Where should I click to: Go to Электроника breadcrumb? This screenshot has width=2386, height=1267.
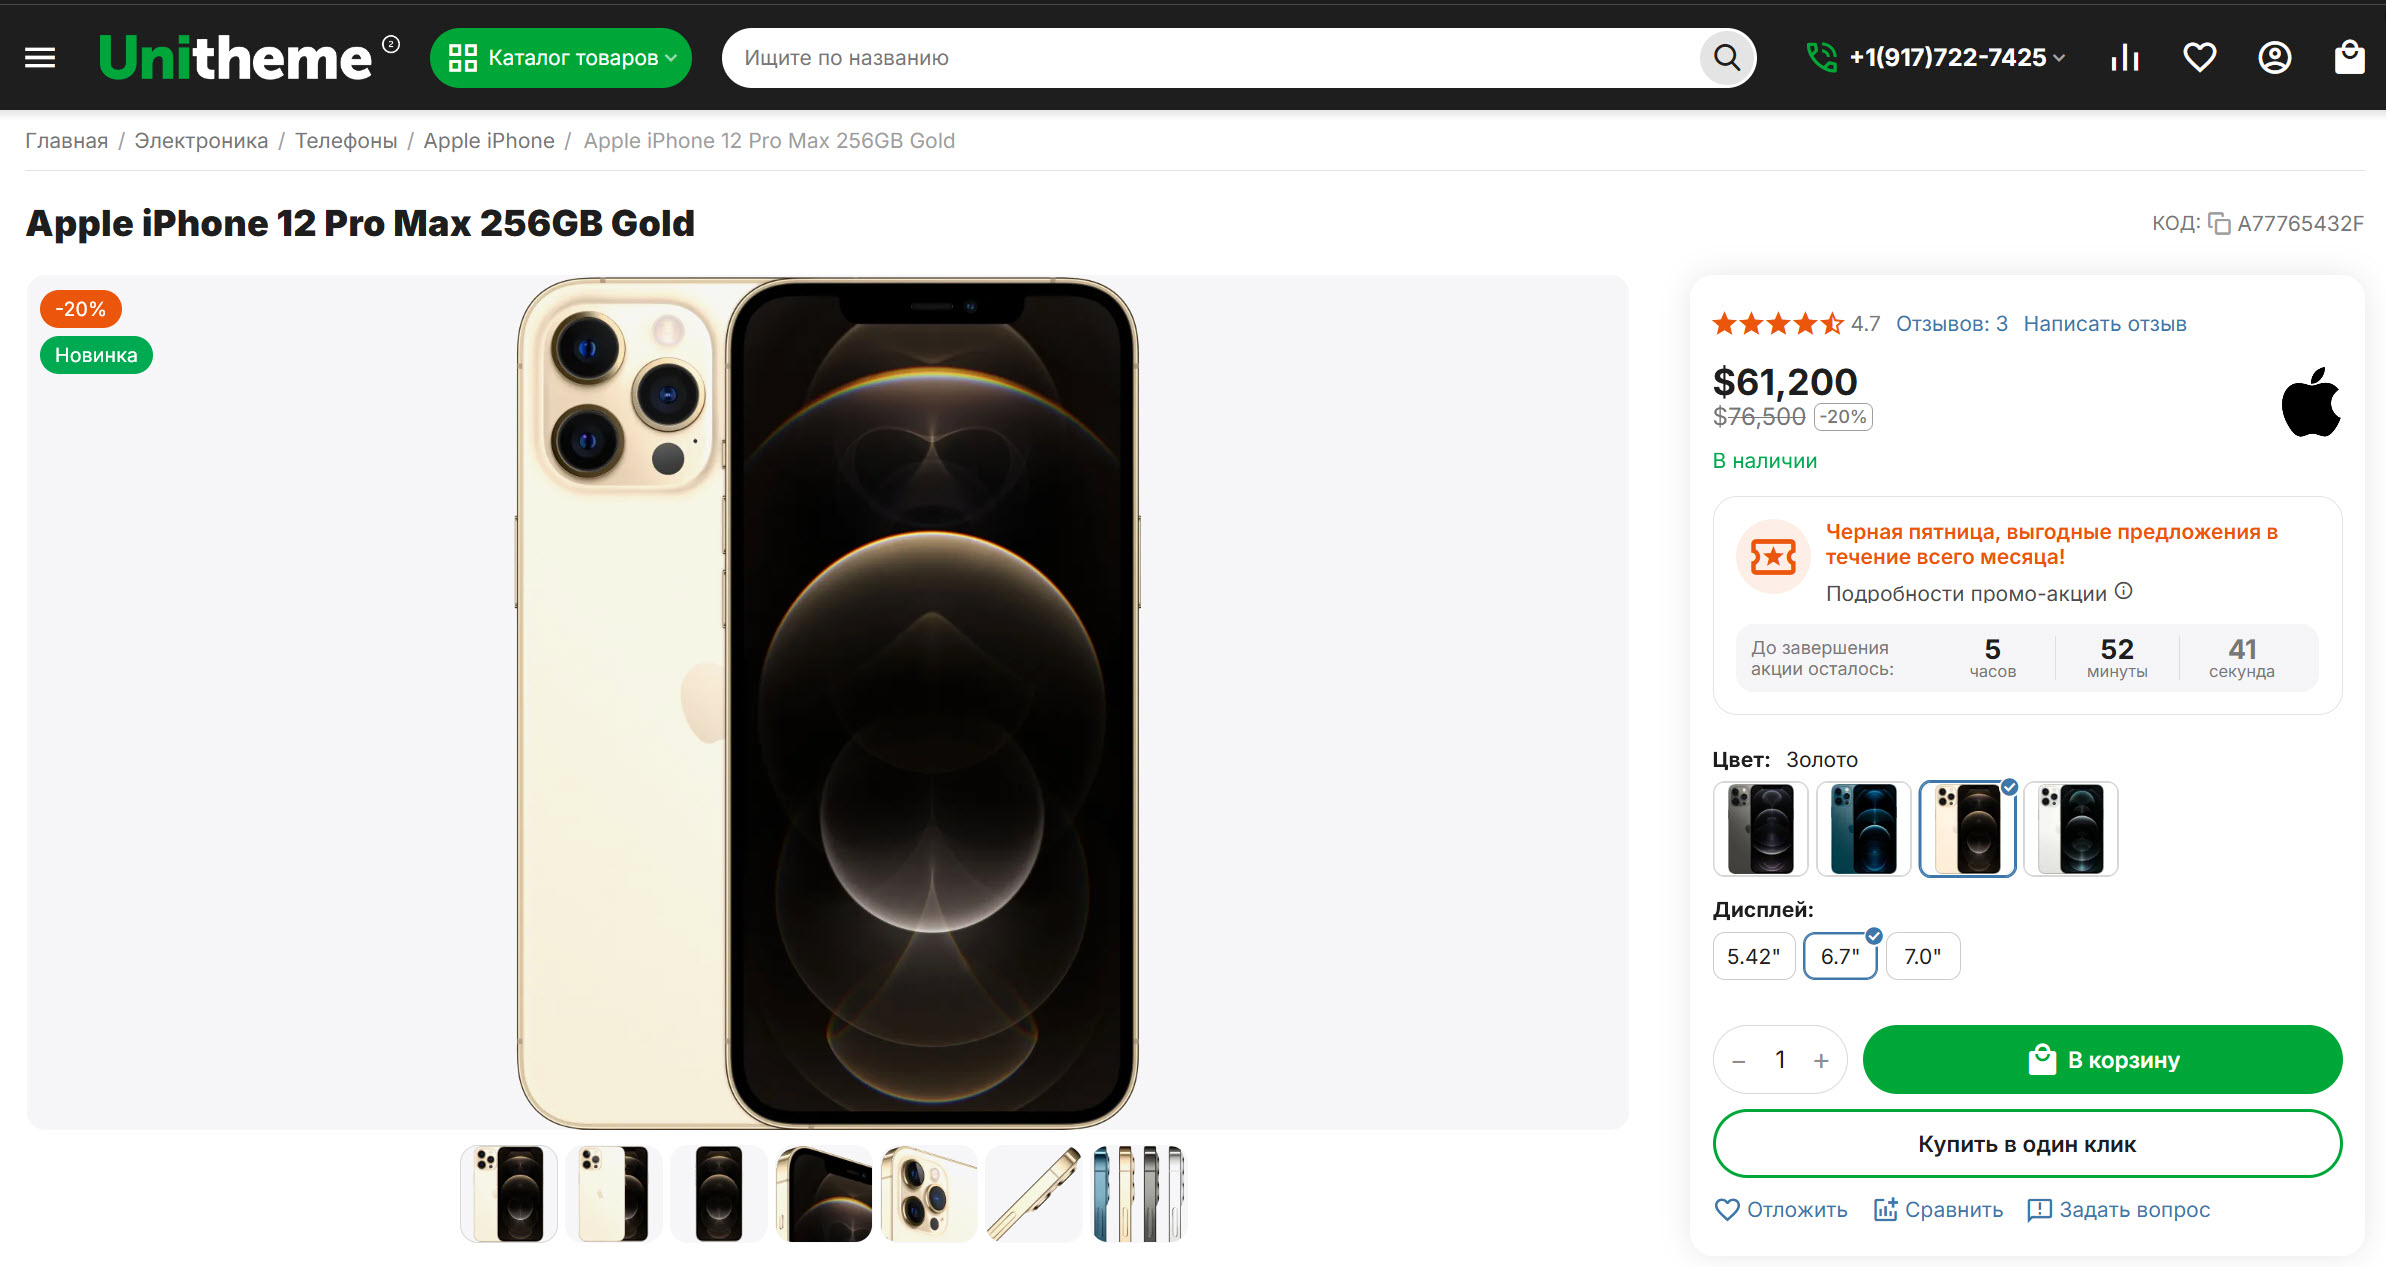pyautogui.click(x=201, y=141)
